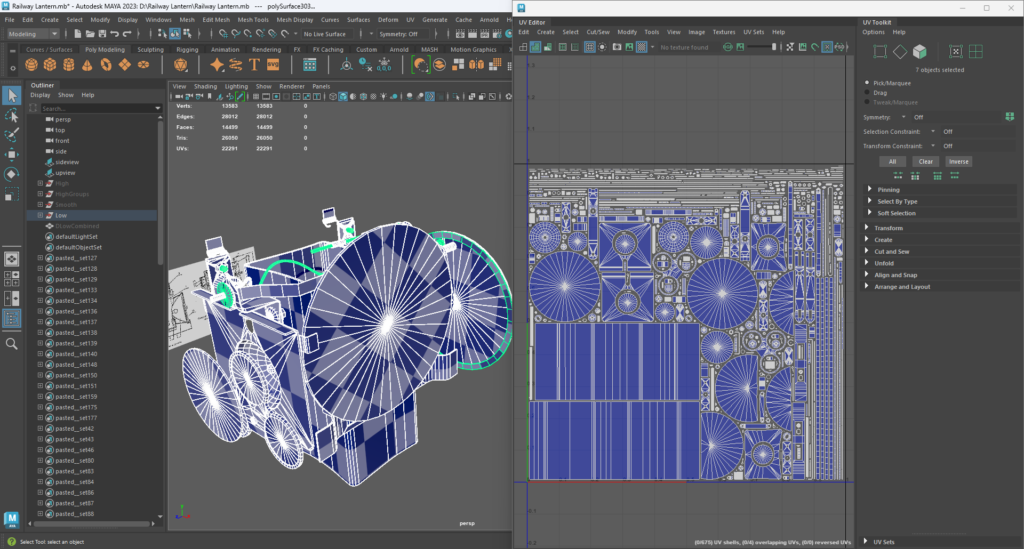
Task: Open the Modeling workspace dropdown
Action: point(34,33)
